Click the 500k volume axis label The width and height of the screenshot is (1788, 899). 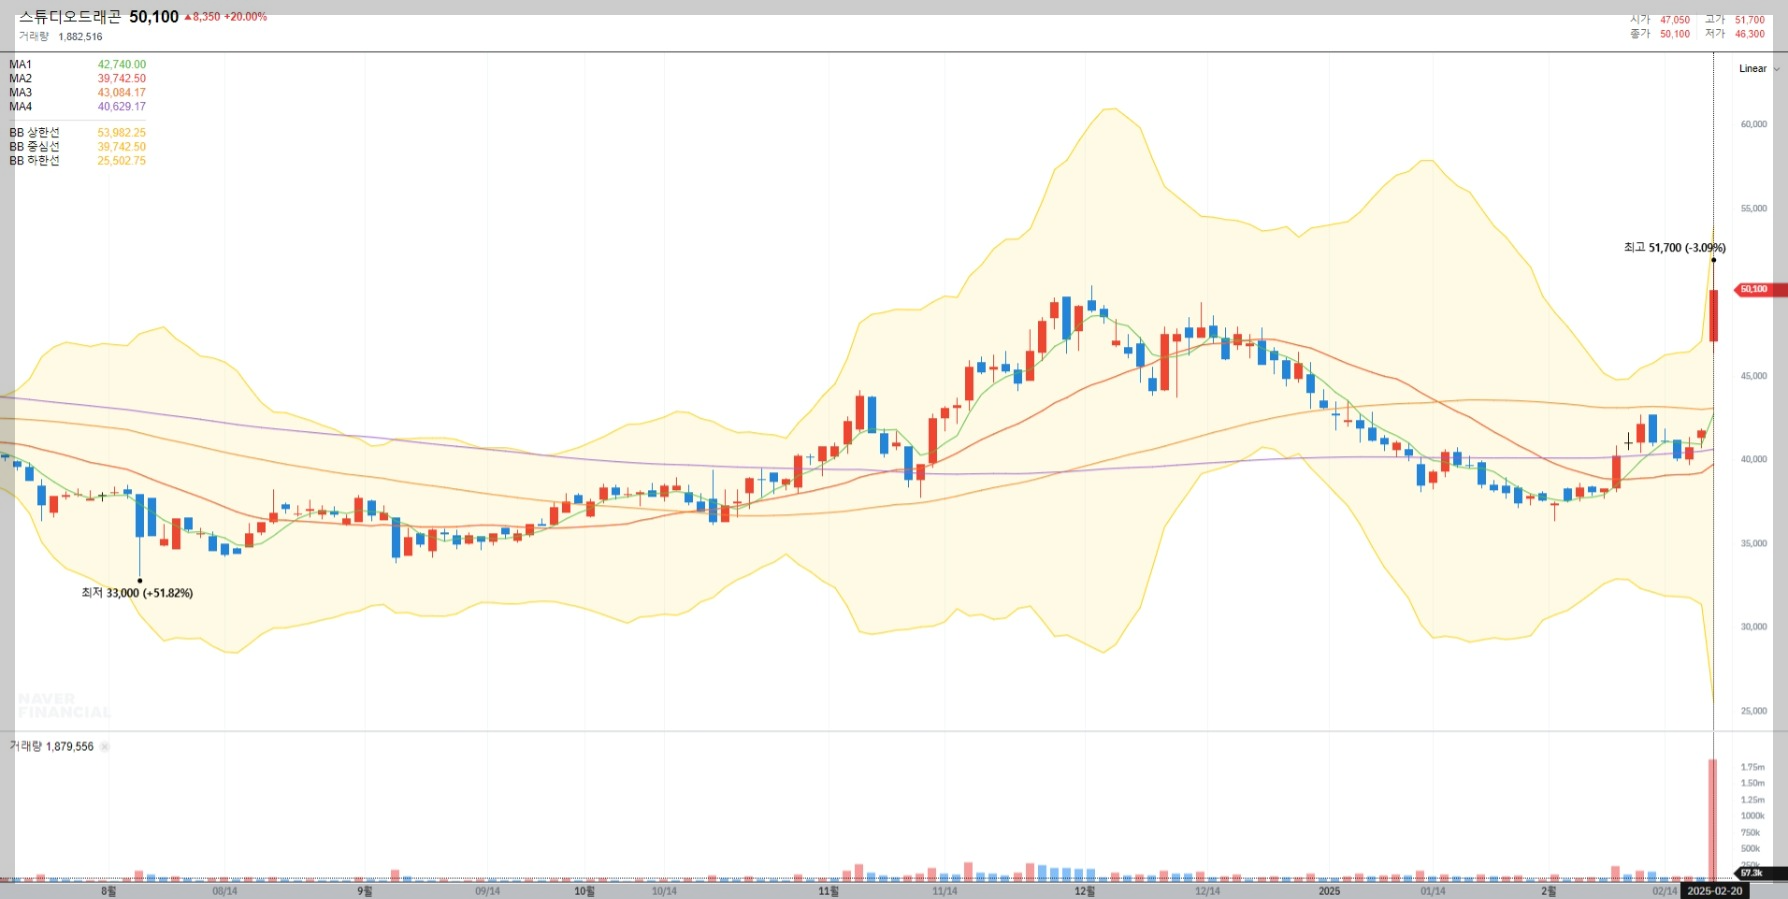click(1751, 849)
